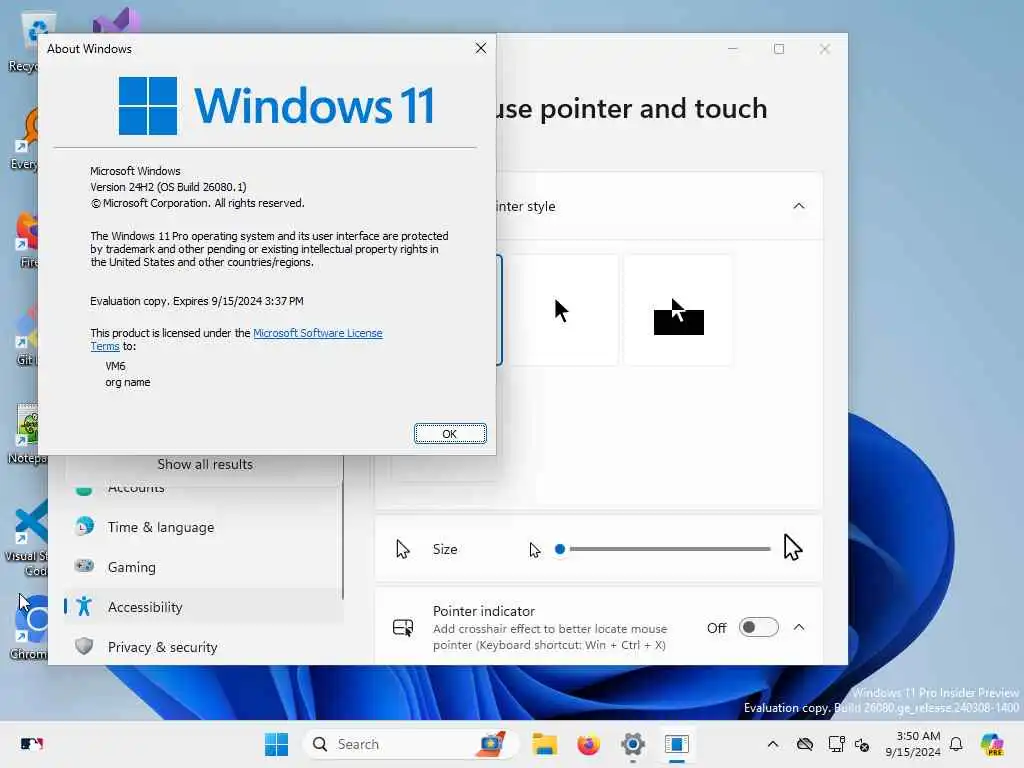1024x768 pixels.
Task: Click the Time & language globe icon
Action: click(84, 526)
